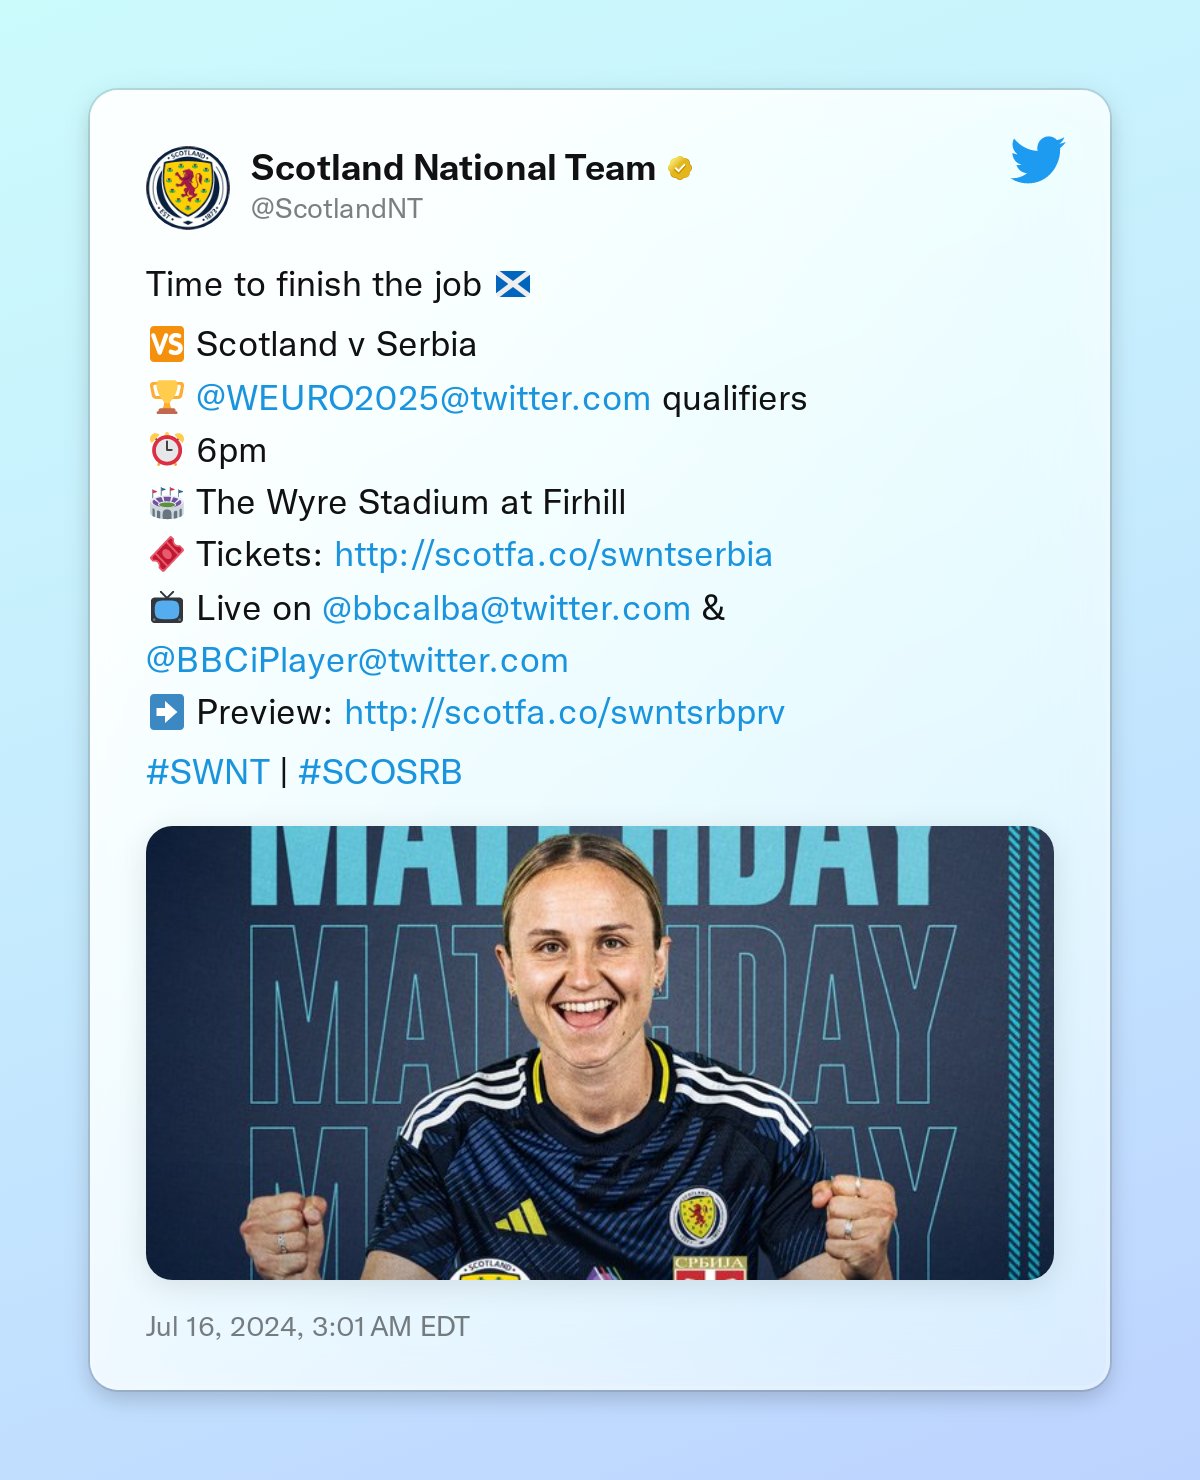Click the Twitter bird logo
1200x1480 pixels.
pyautogui.click(x=1037, y=160)
